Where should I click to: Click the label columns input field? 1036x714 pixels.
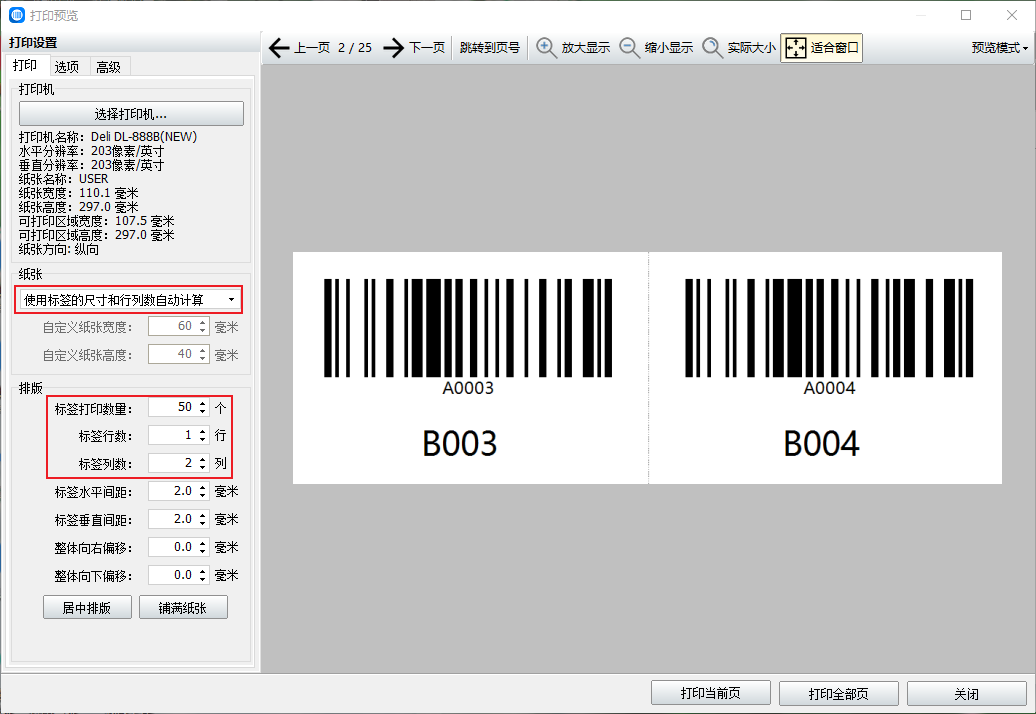pyautogui.click(x=172, y=463)
